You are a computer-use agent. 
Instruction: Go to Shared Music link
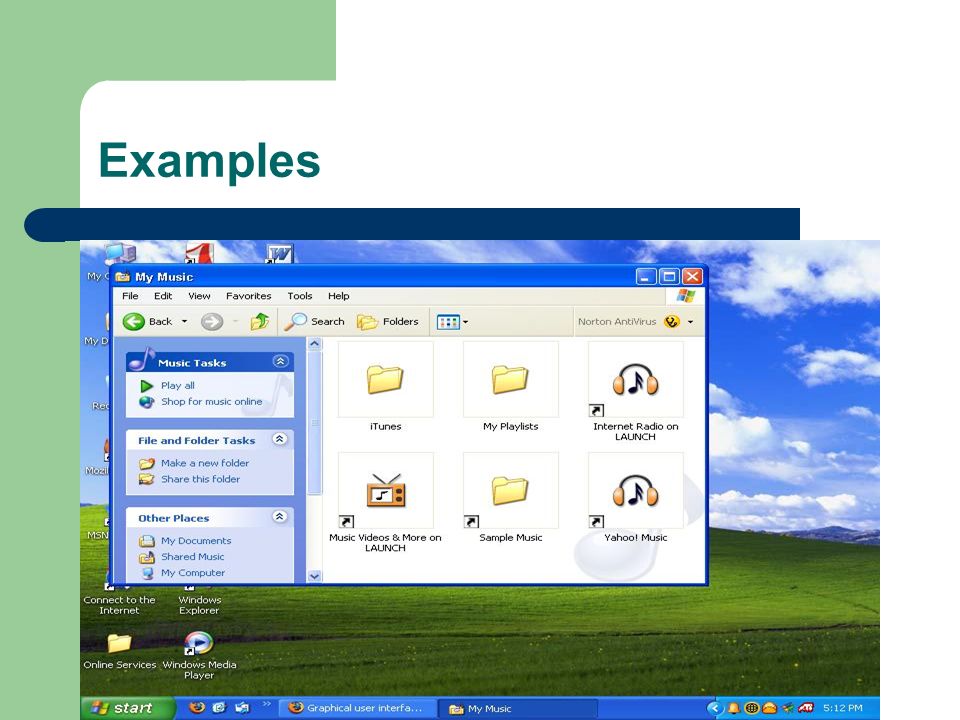pos(192,557)
